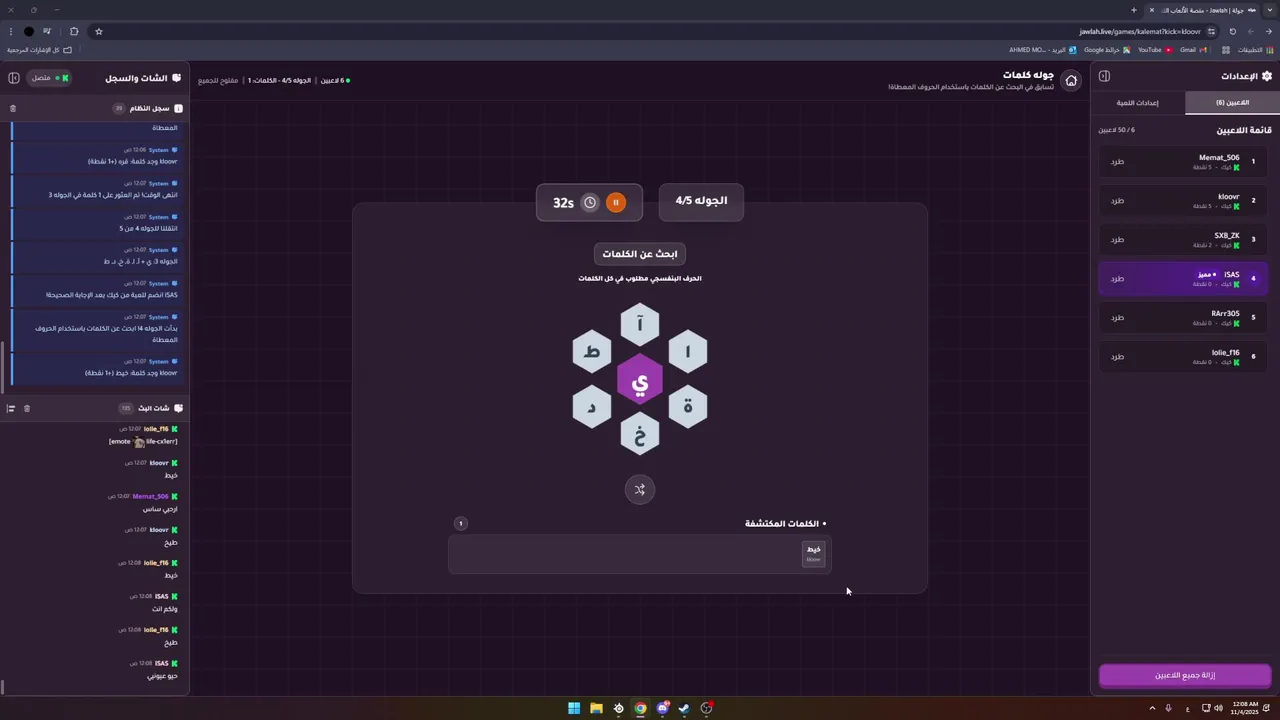Open the خرائط Google bookmark
The width and height of the screenshot is (1280, 720).
tap(1107, 50)
